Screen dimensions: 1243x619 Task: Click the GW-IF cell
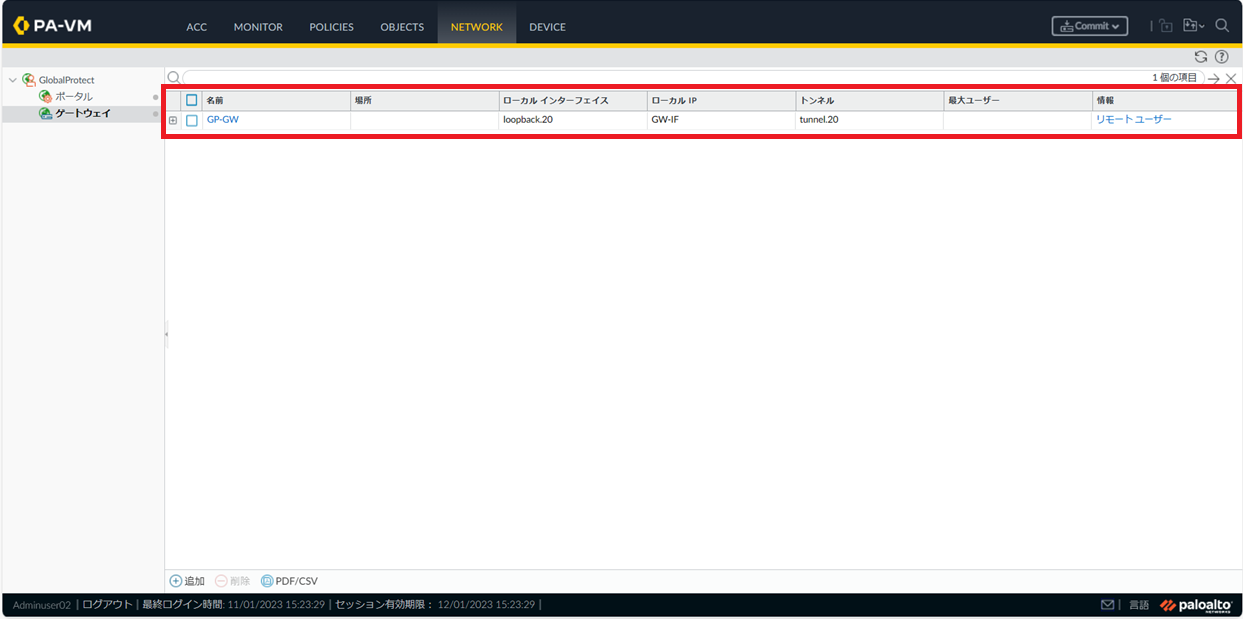665,120
